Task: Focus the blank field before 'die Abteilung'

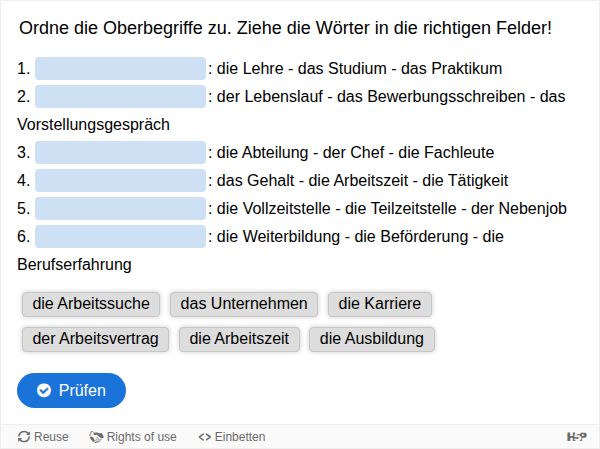Action: pyautogui.click(x=120, y=153)
